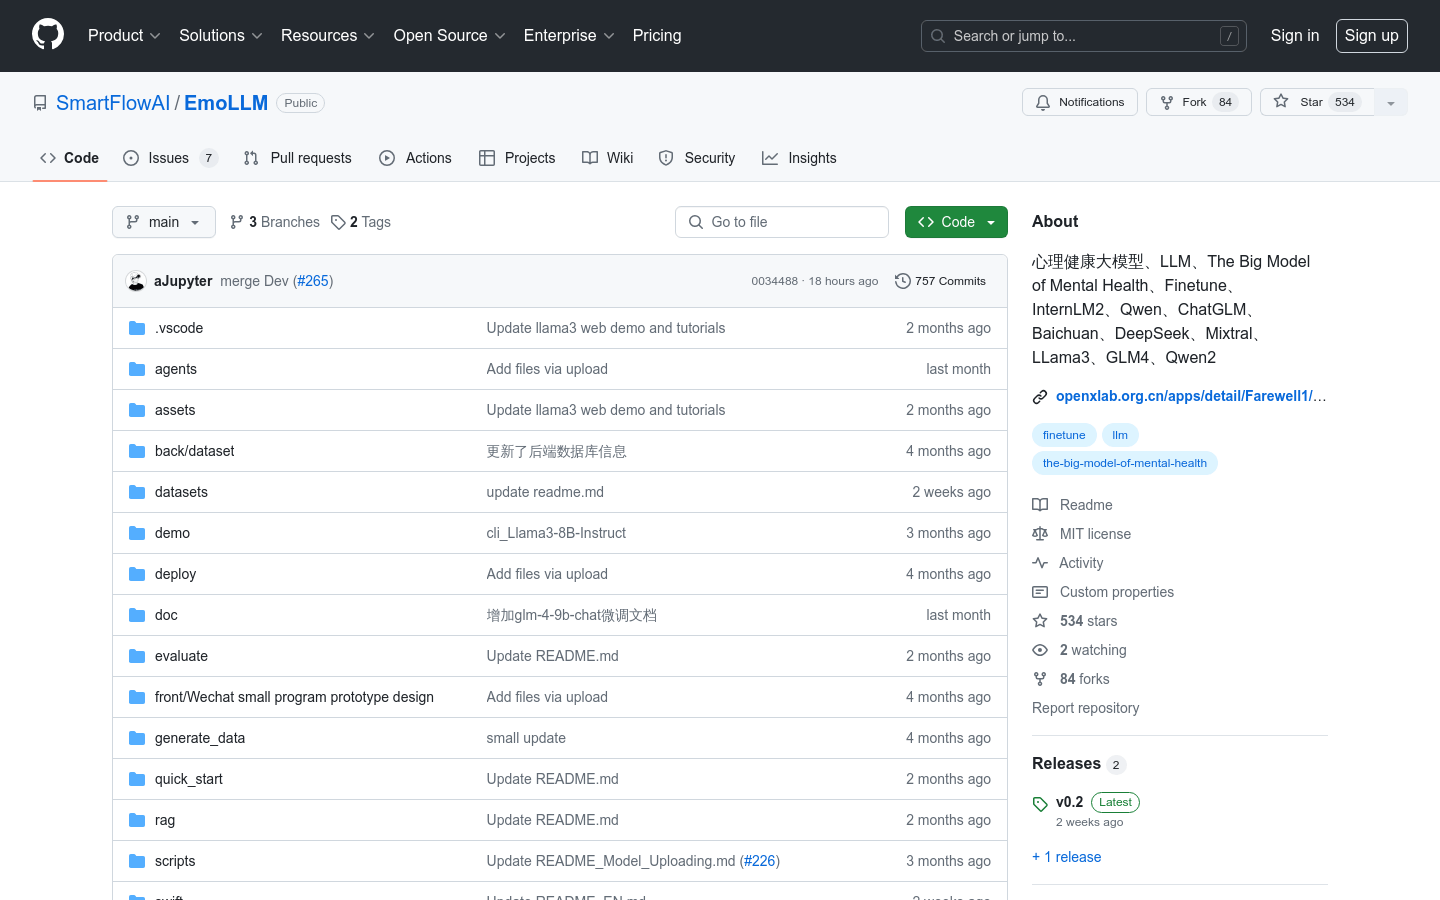This screenshot has width=1440, height=900.
Task: Click the deploy folder icon
Action: point(137,574)
